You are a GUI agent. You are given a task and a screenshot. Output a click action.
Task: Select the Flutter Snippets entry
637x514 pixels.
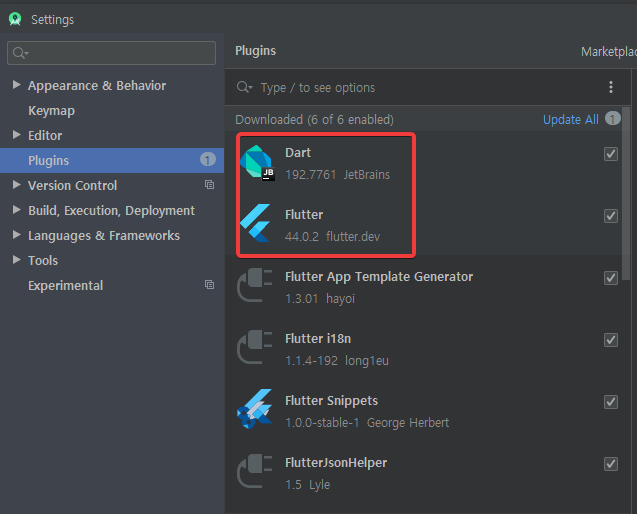pos(331,401)
